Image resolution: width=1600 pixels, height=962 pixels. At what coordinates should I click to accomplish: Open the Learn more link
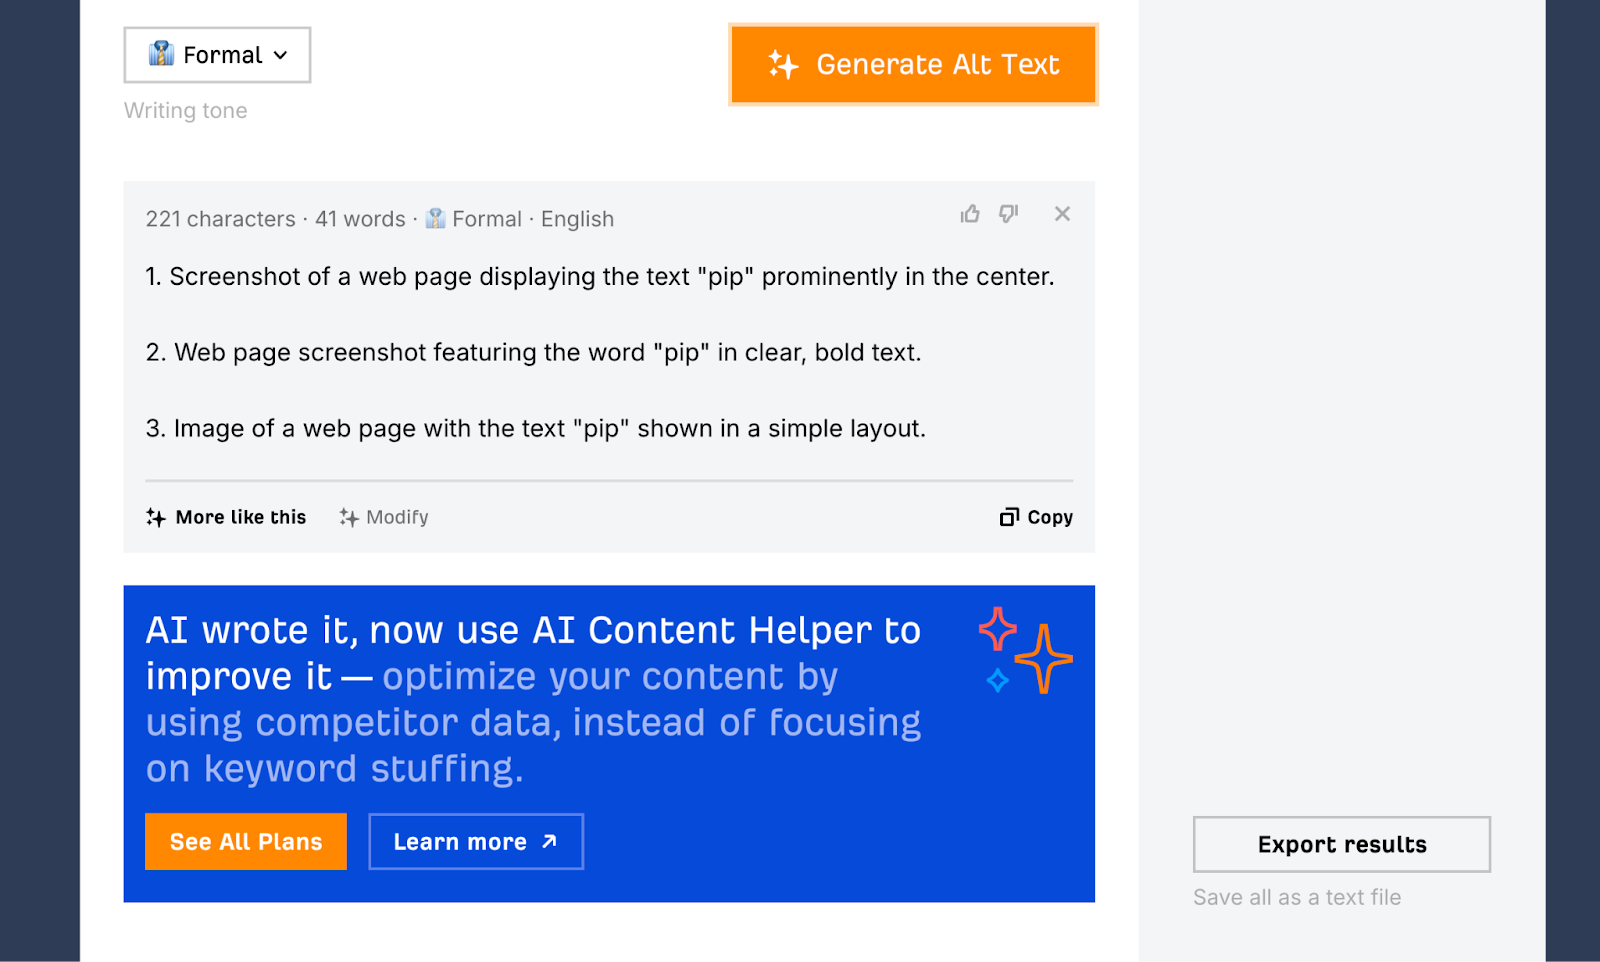(x=476, y=842)
